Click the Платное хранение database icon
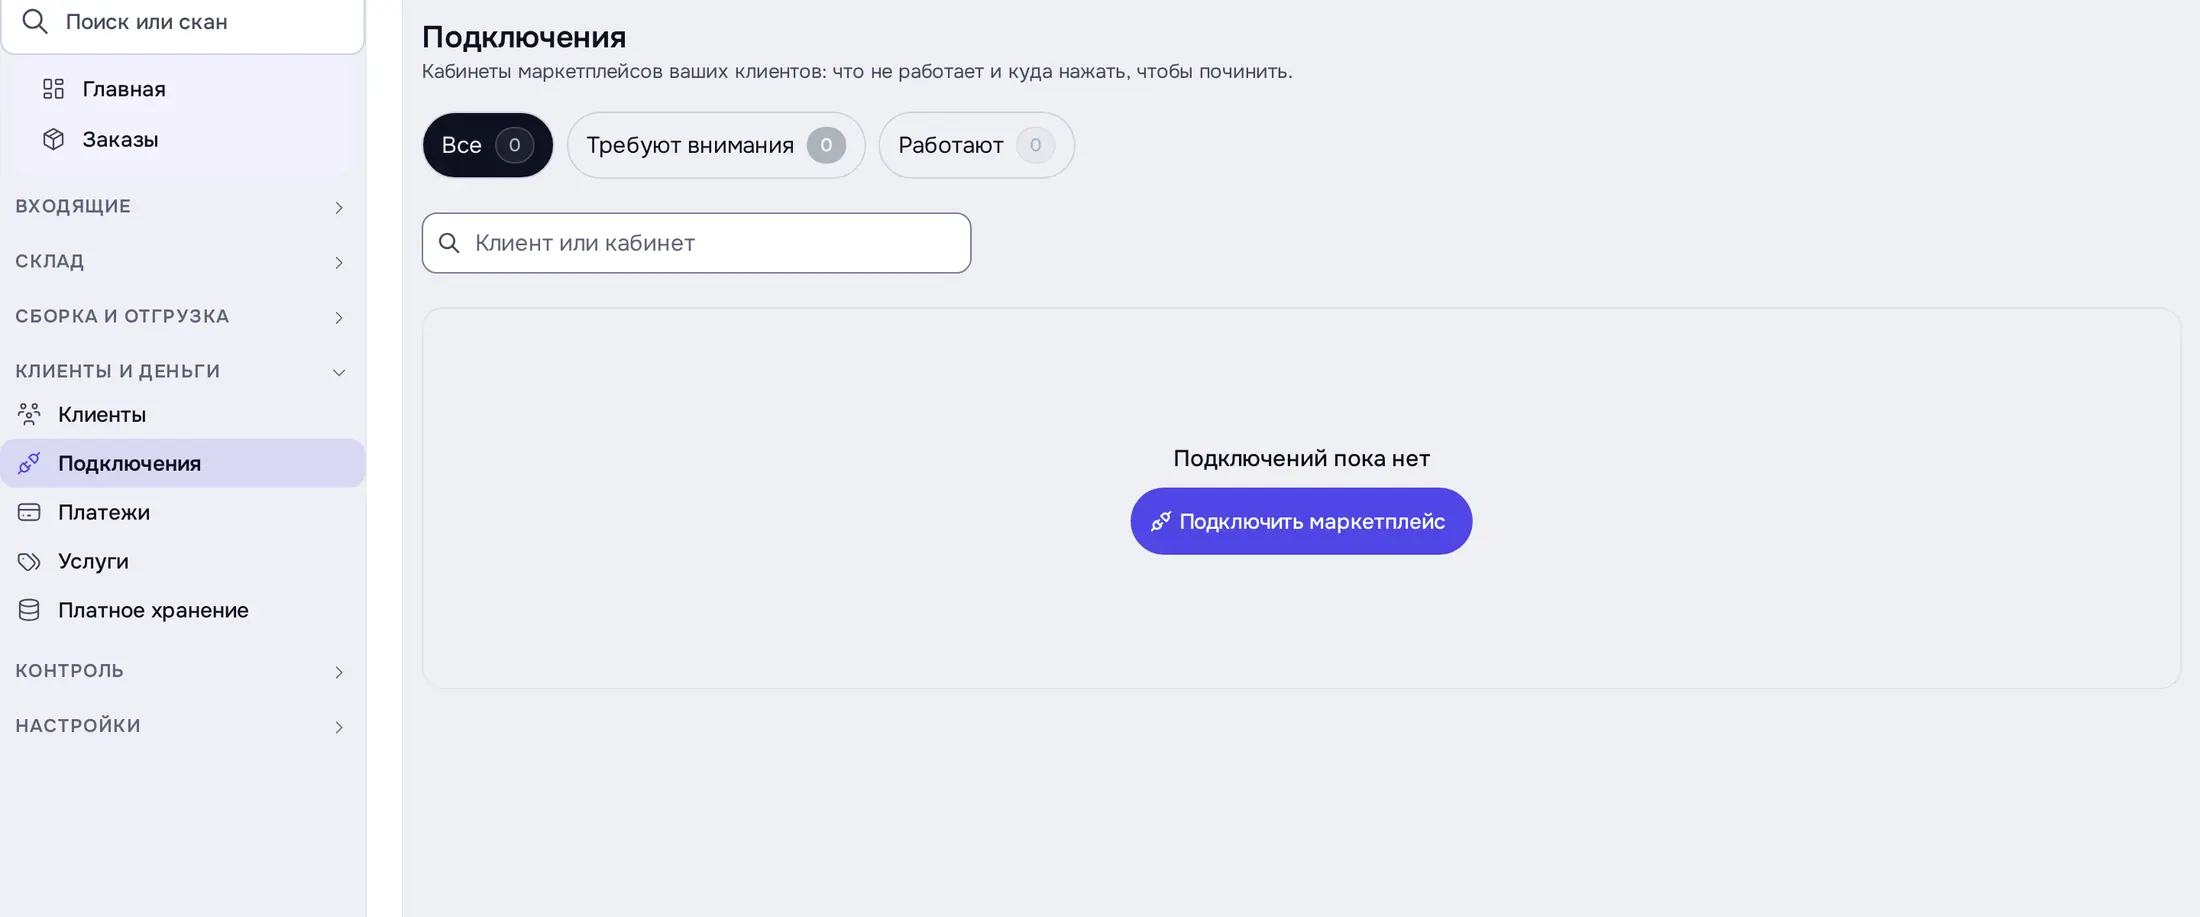 point(29,610)
